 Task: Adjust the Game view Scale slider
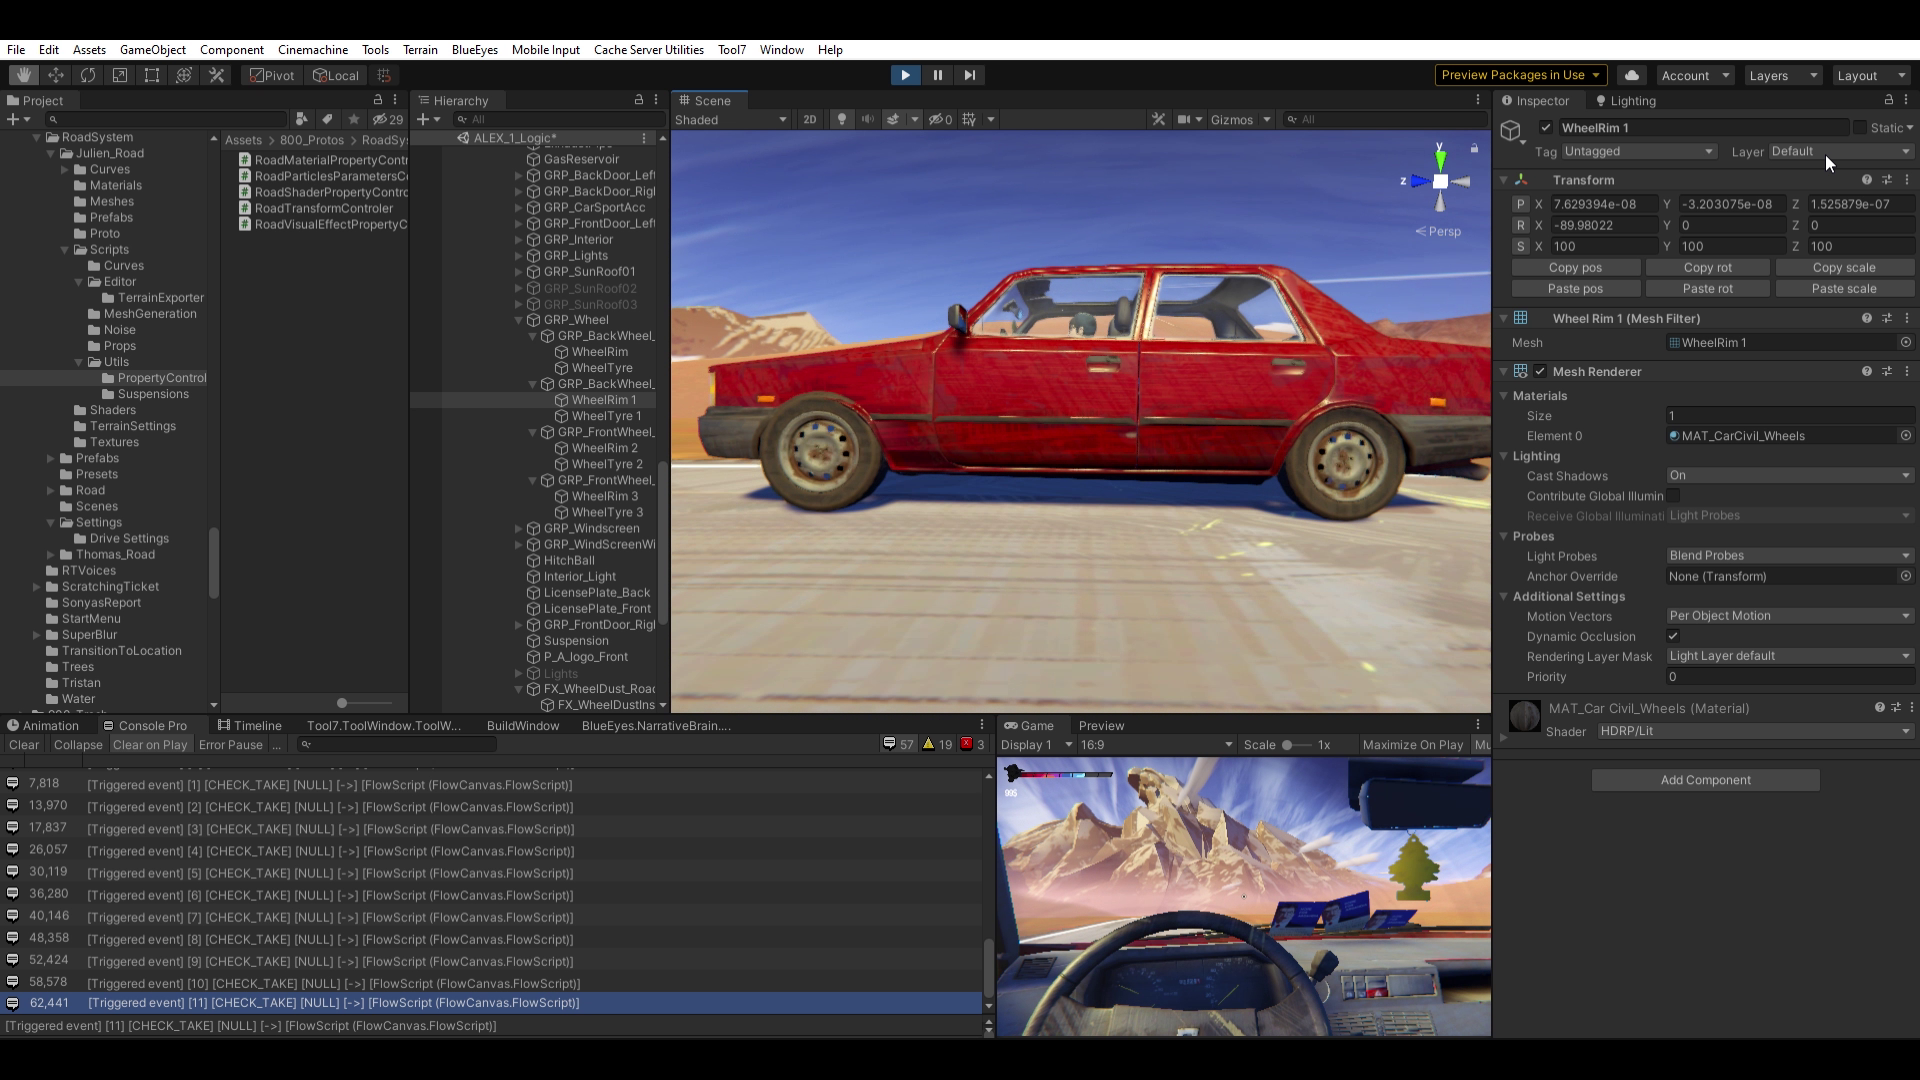pos(1296,744)
